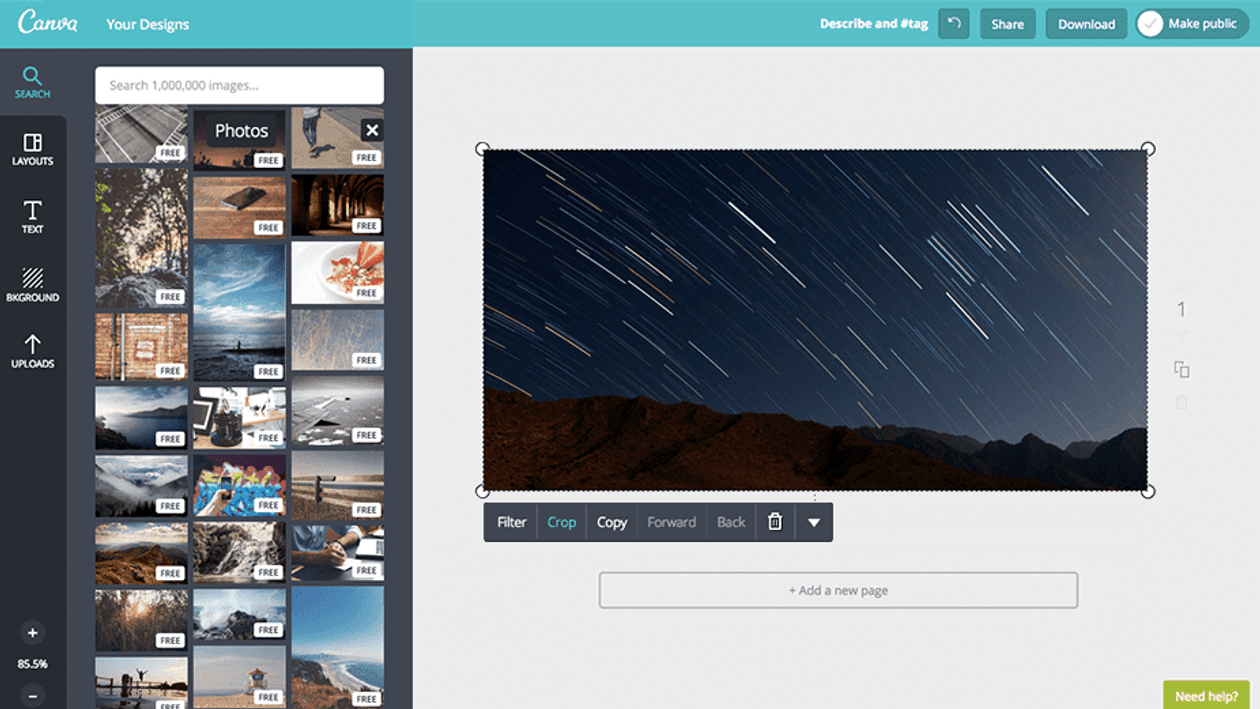Select the Text tool in sidebar

(x=32, y=216)
